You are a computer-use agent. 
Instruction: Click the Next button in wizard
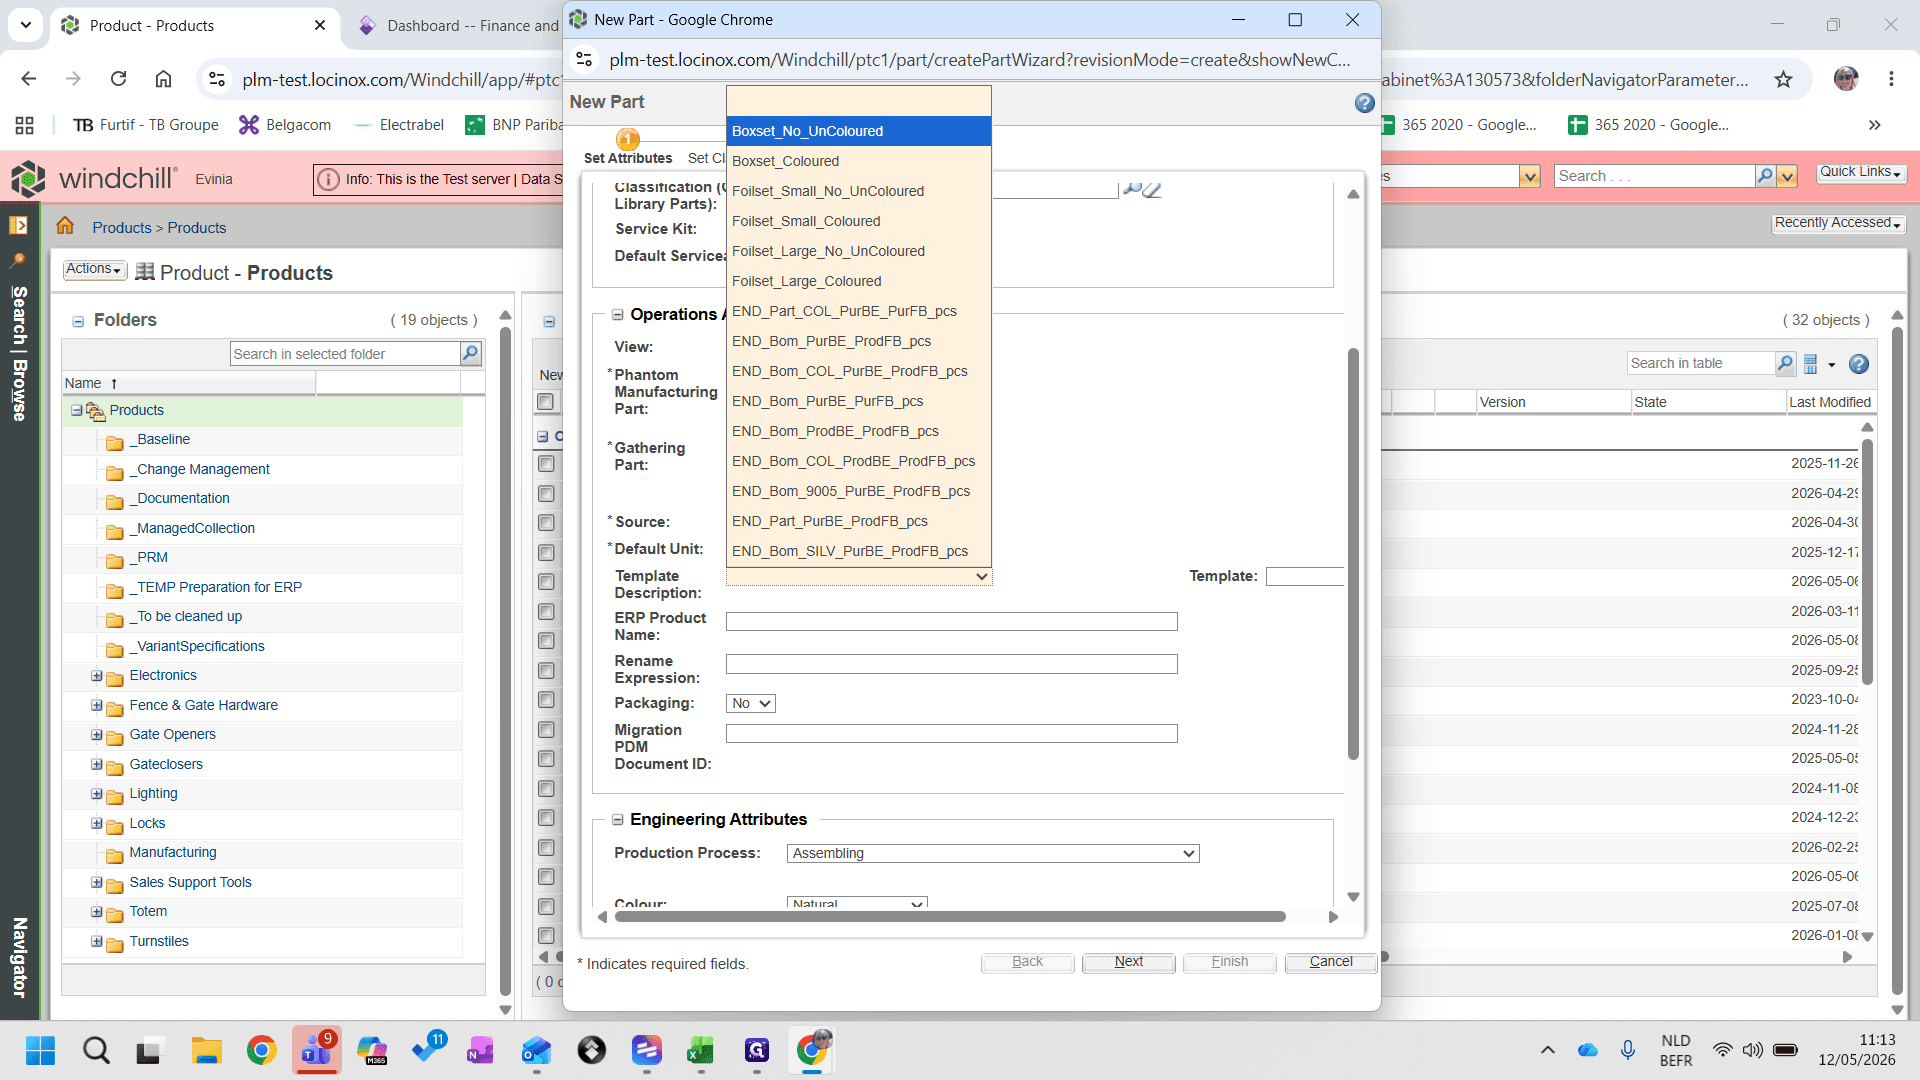[1128, 962]
